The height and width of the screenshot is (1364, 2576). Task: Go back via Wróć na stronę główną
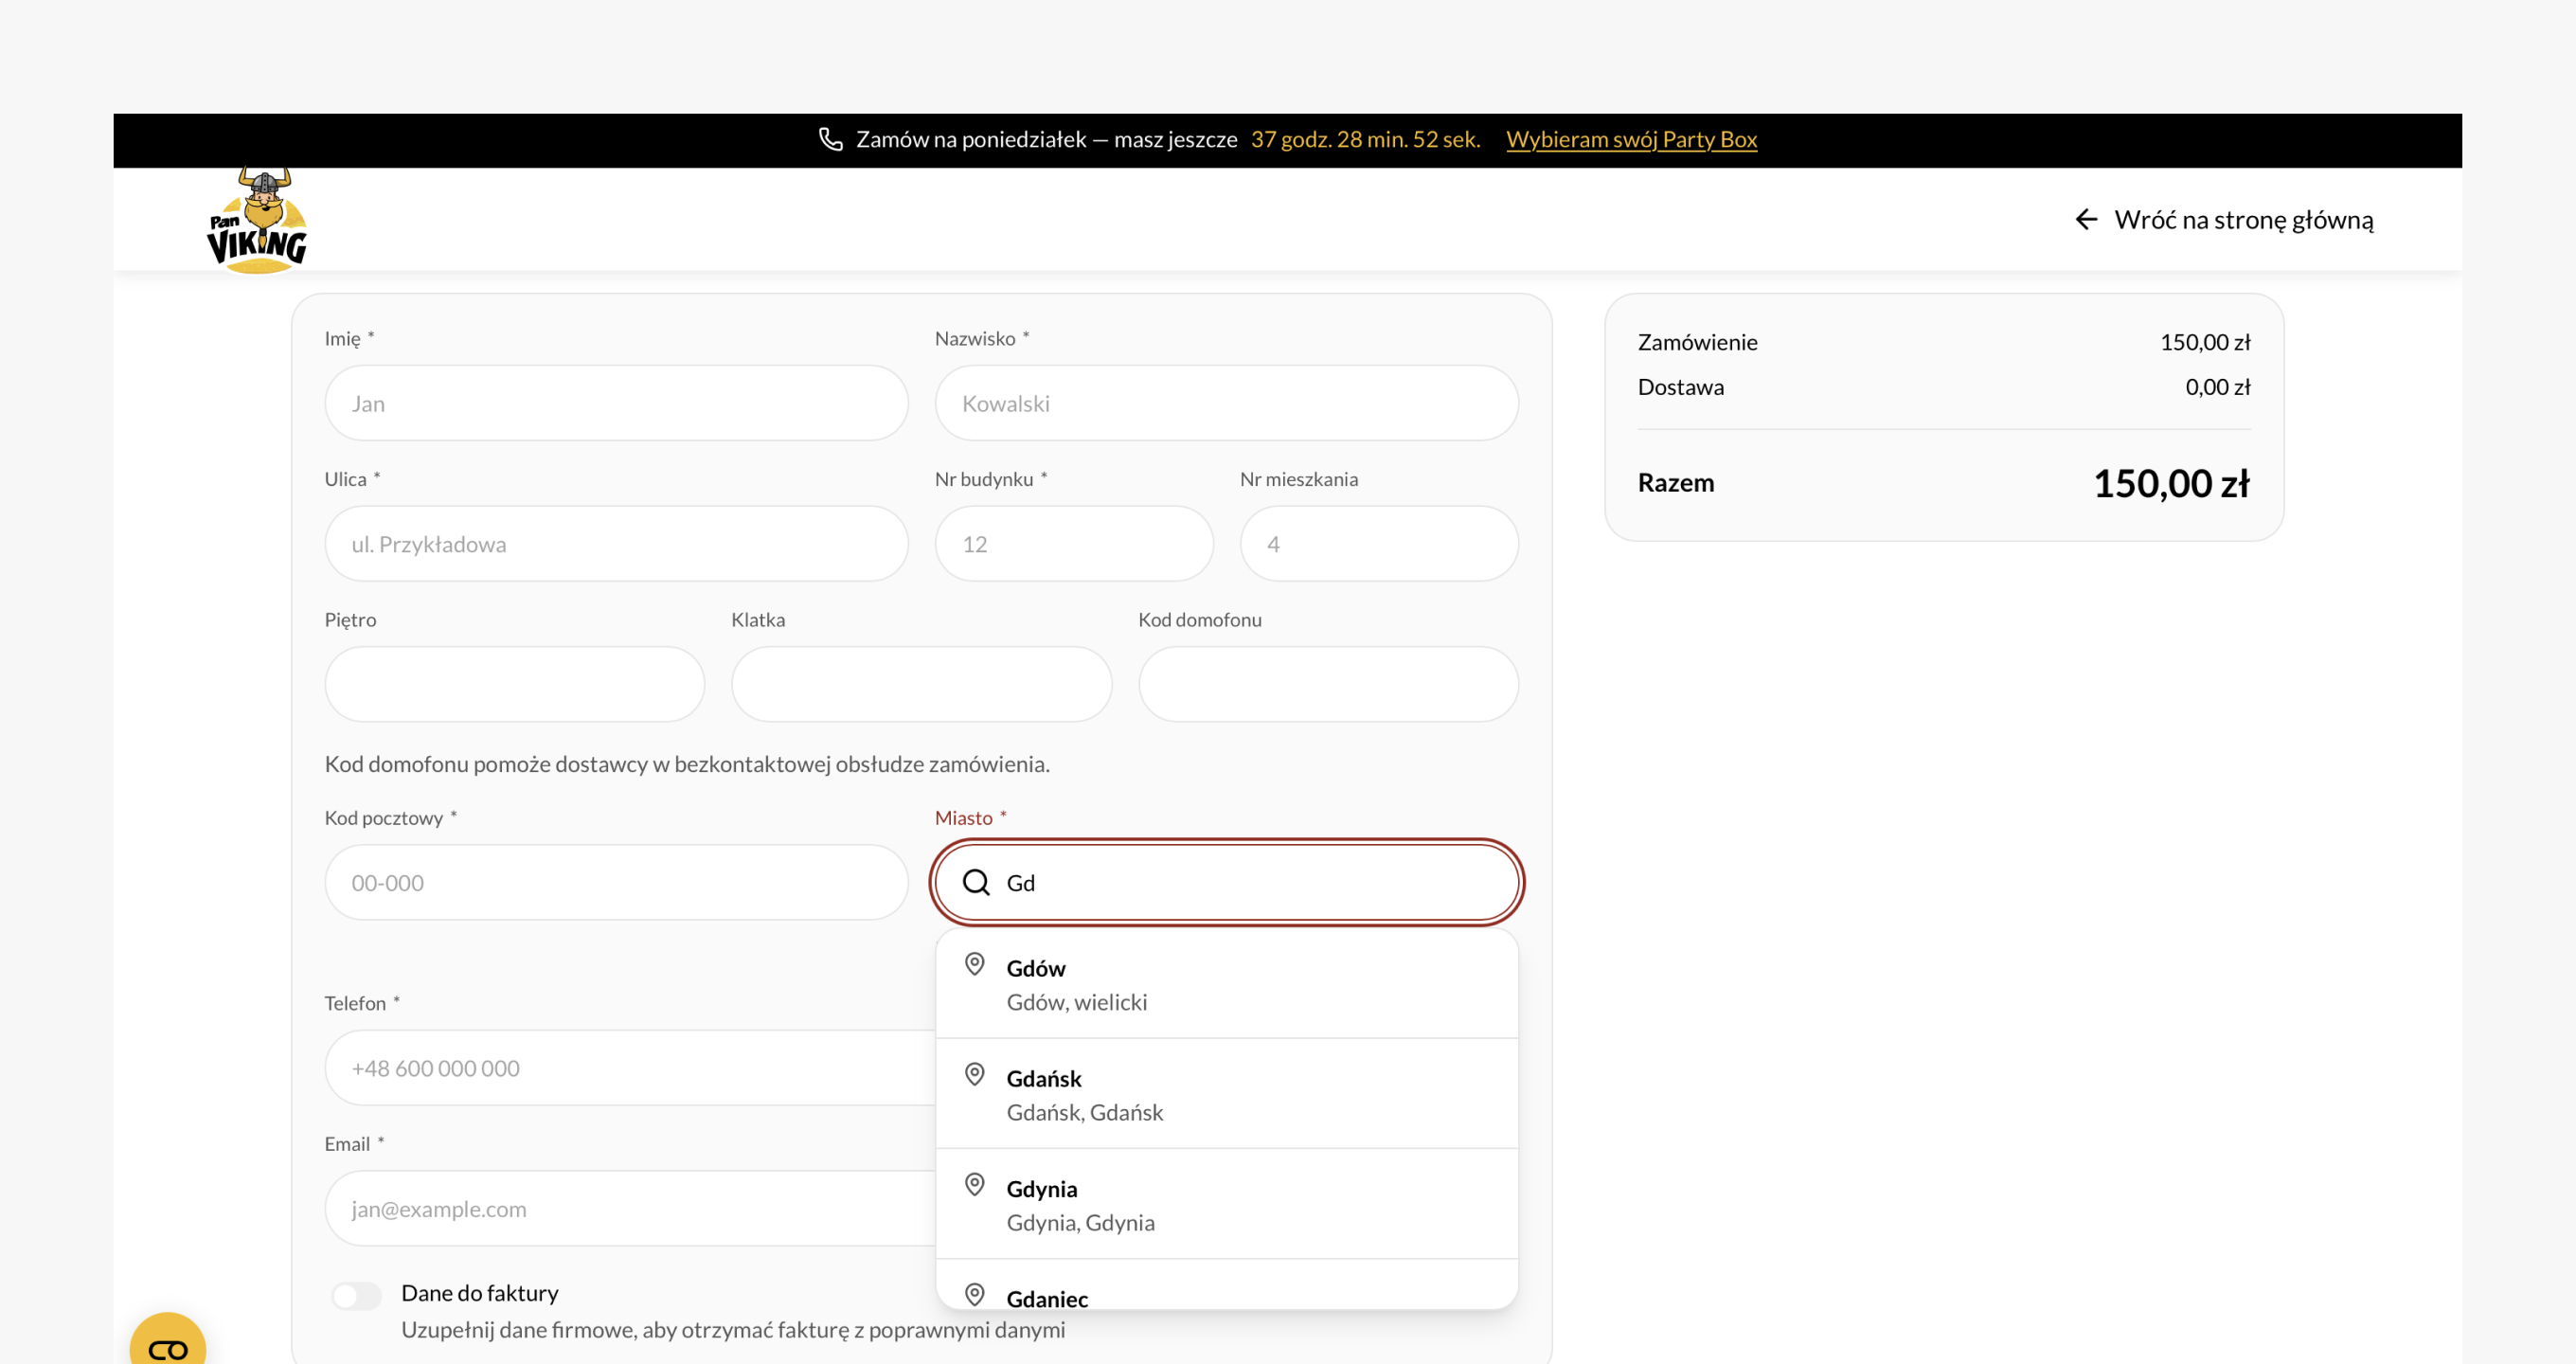click(2223, 219)
